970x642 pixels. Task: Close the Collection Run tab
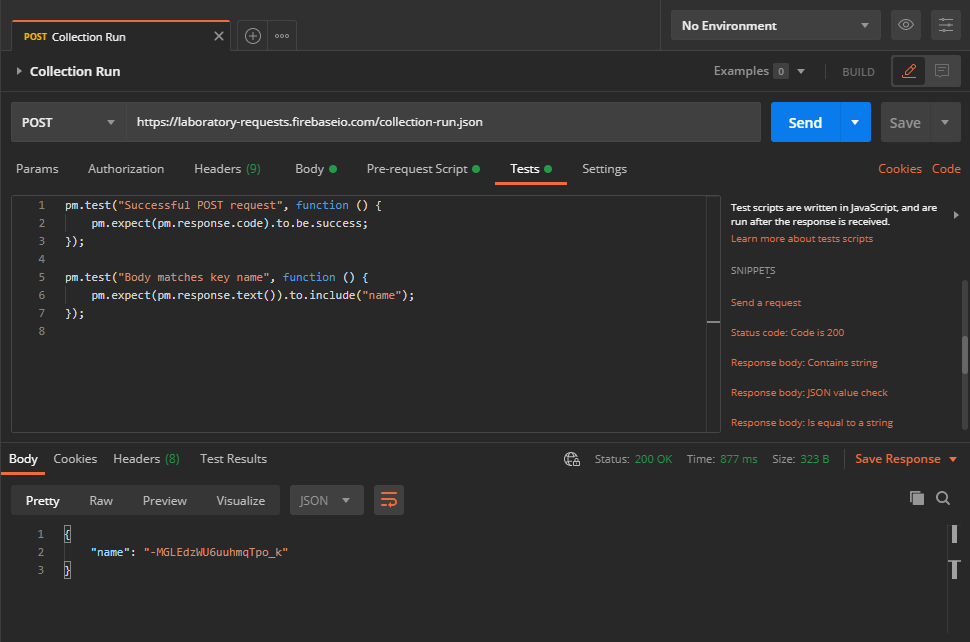coord(218,36)
